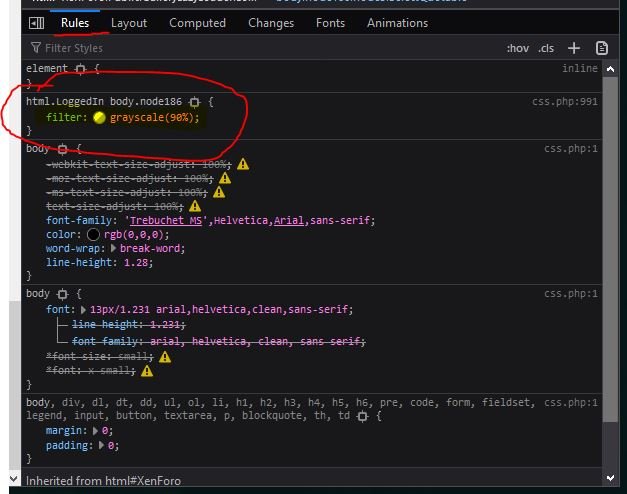
Task: Open css.php:1 link for font-family body rule
Action: point(571,149)
